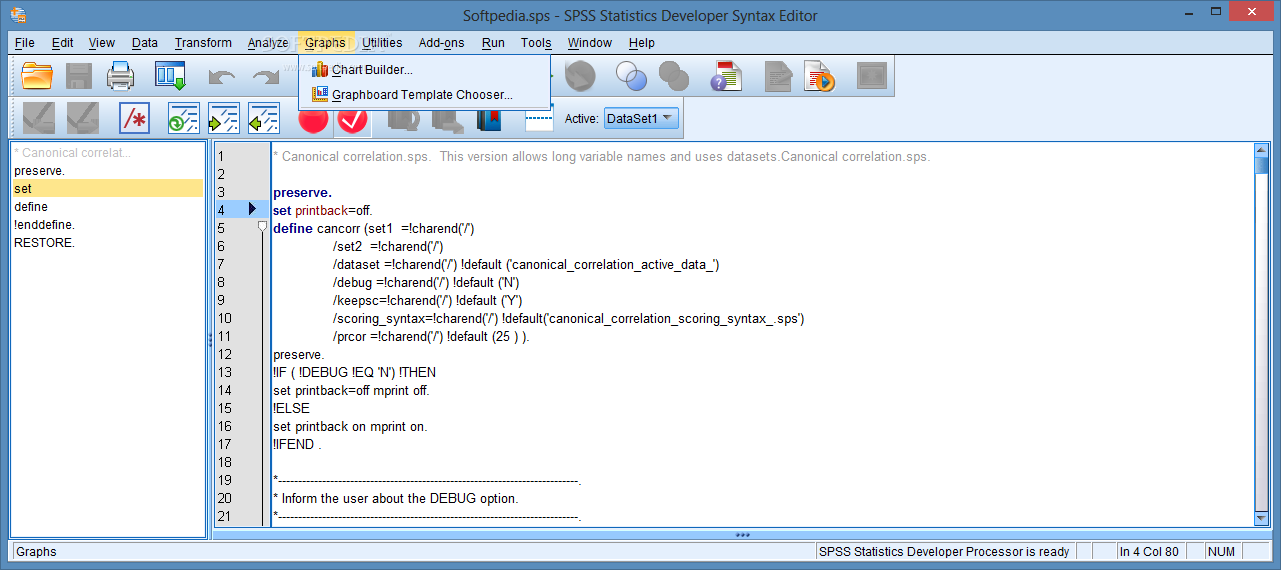Open the Run menu
This screenshot has width=1281, height=570.
[x=493, y=43]
